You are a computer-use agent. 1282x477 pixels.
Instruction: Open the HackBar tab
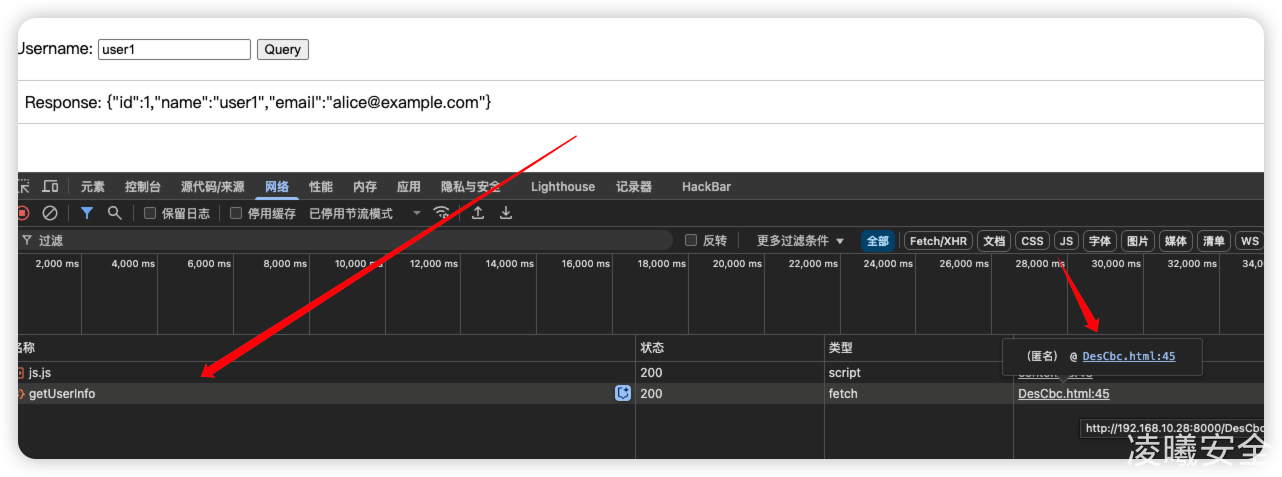coord(706,187)
